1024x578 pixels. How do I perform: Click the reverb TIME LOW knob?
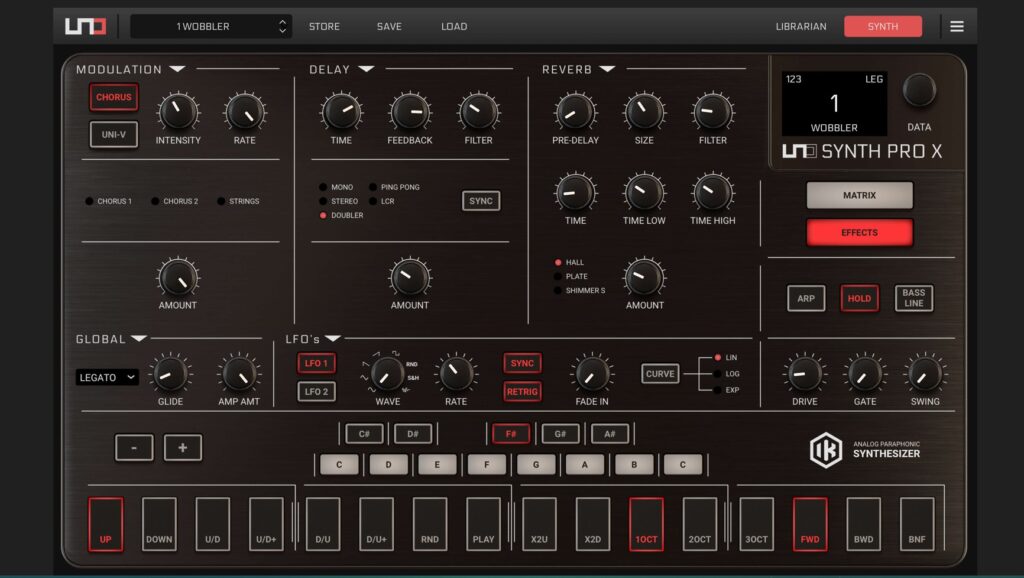click(644, 192)
